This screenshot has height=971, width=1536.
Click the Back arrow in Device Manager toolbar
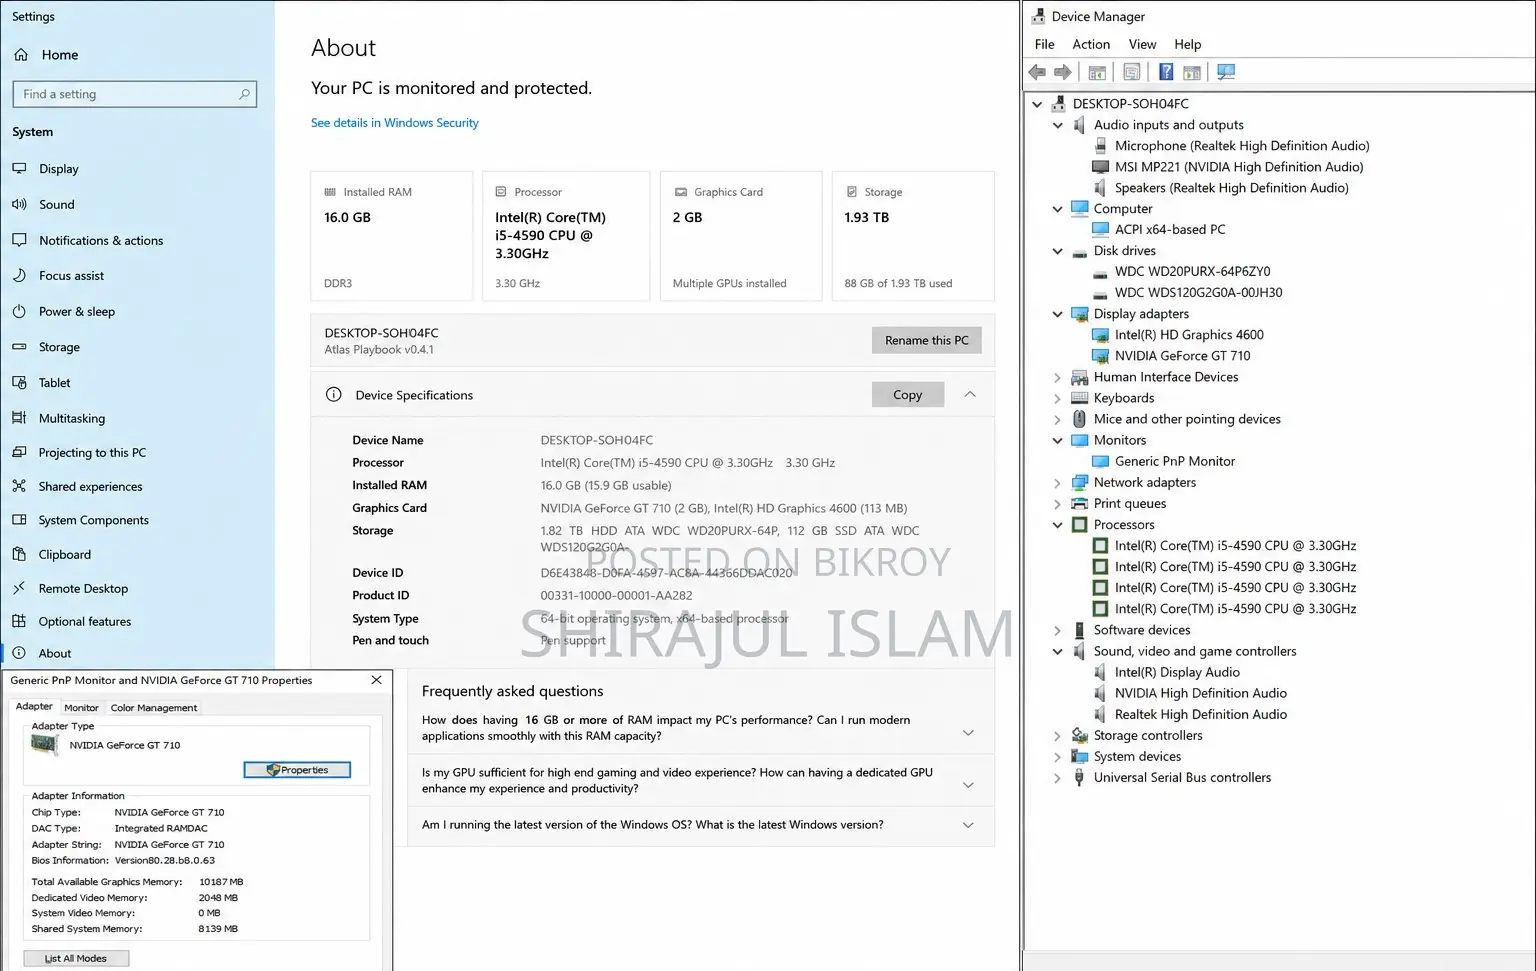1037,72
